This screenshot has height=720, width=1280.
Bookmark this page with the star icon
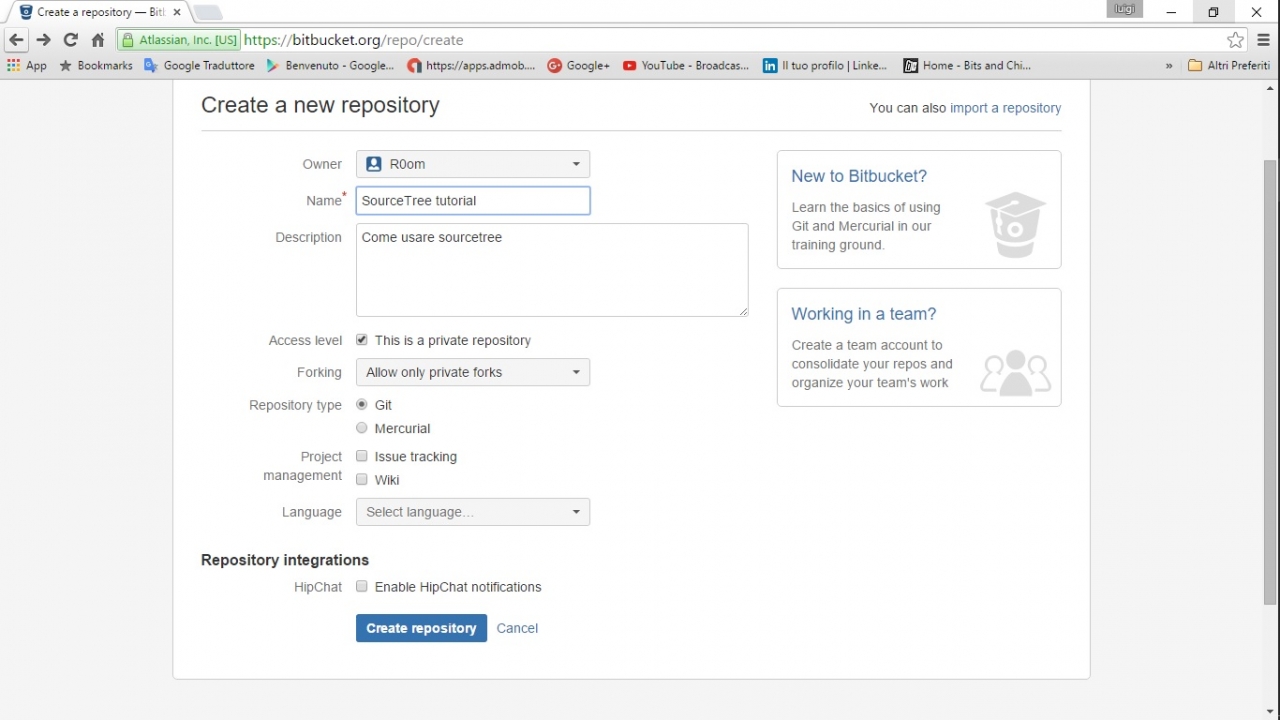tap(1236, 40)
